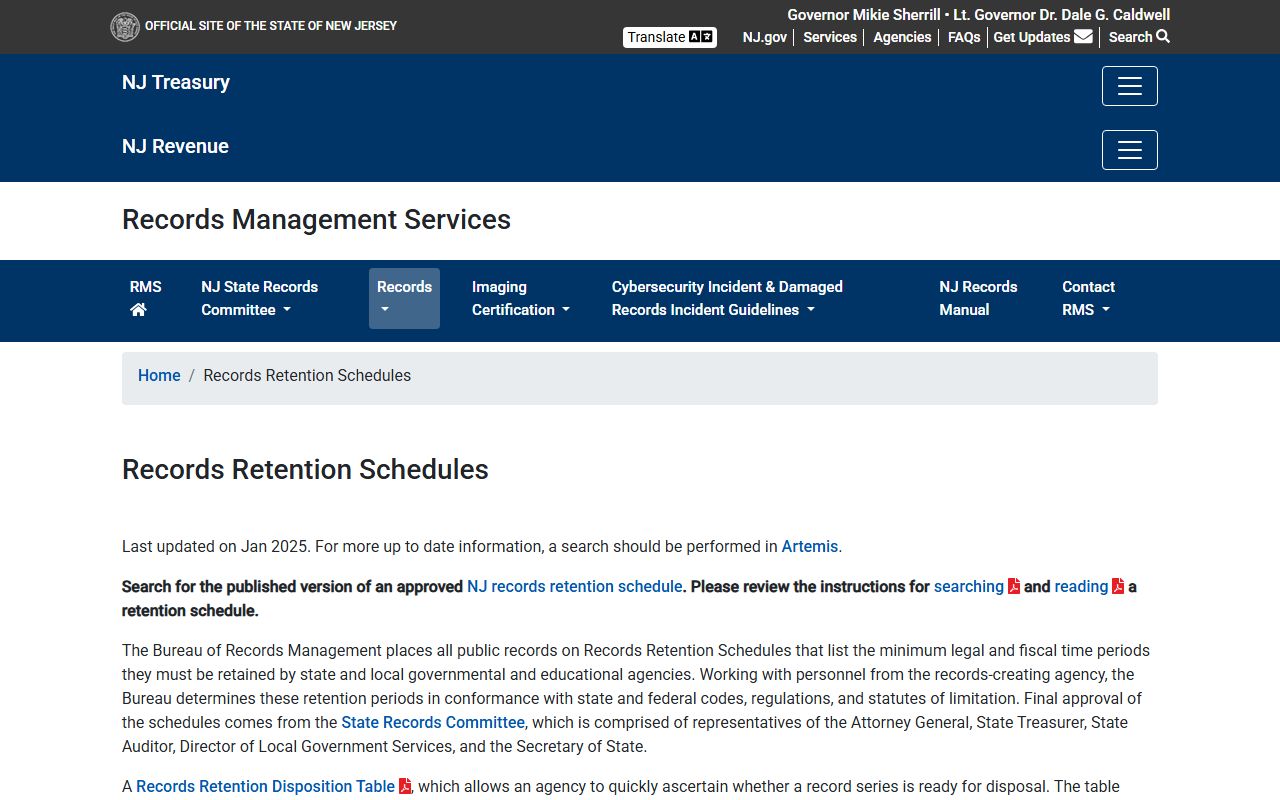
Task: Click the NJ Treasury title
Action: click(x=176, y=82)
